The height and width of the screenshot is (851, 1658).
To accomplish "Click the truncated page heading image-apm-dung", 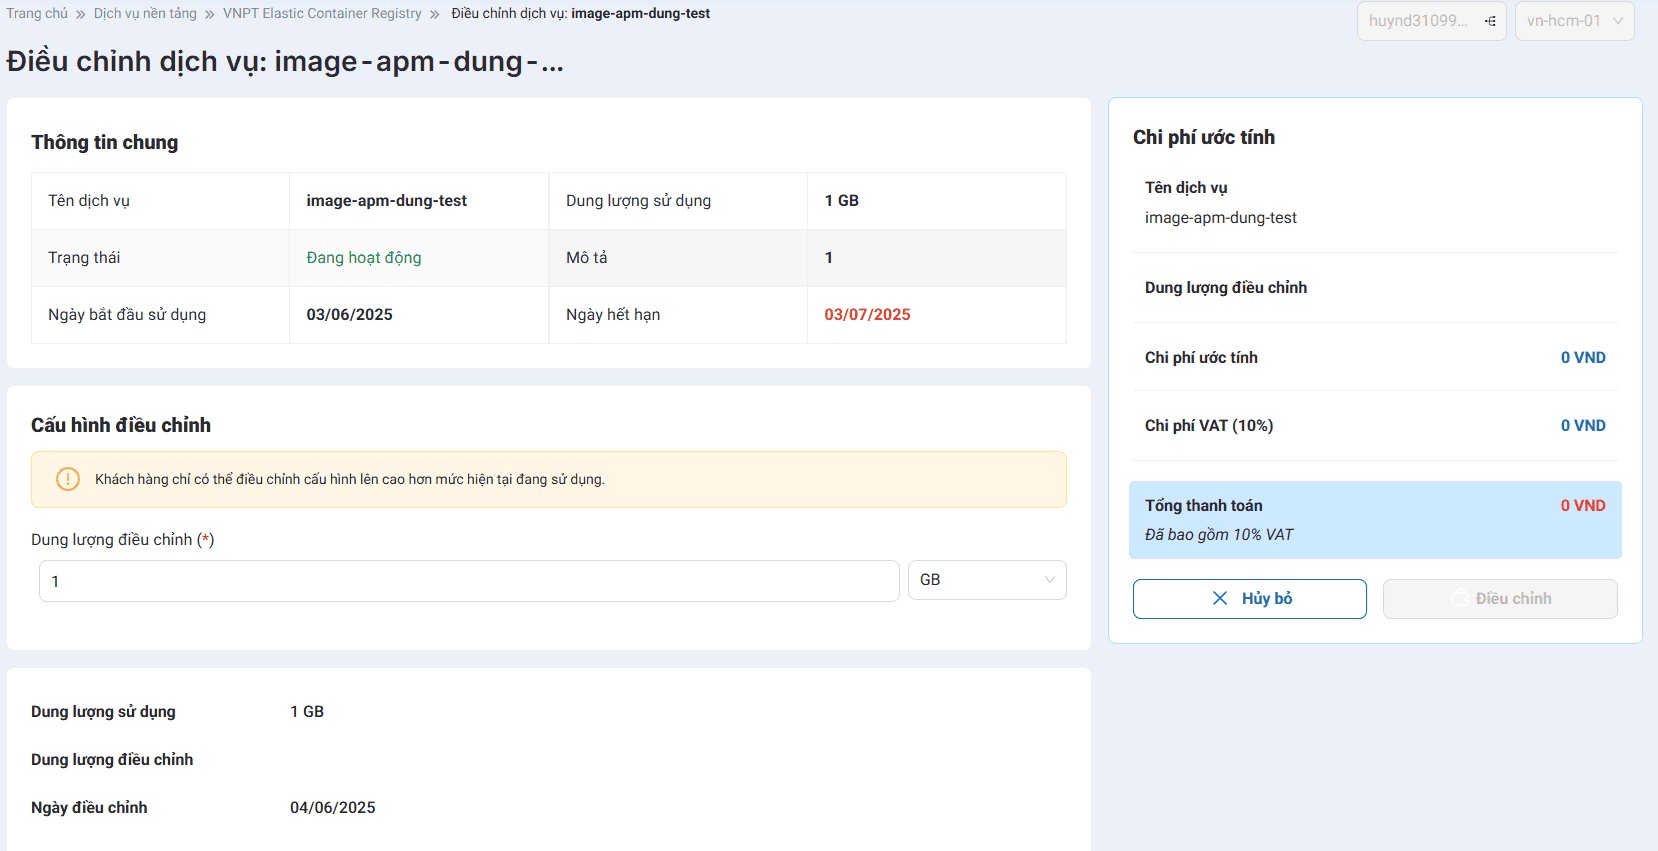I will (x=285, y=62).
